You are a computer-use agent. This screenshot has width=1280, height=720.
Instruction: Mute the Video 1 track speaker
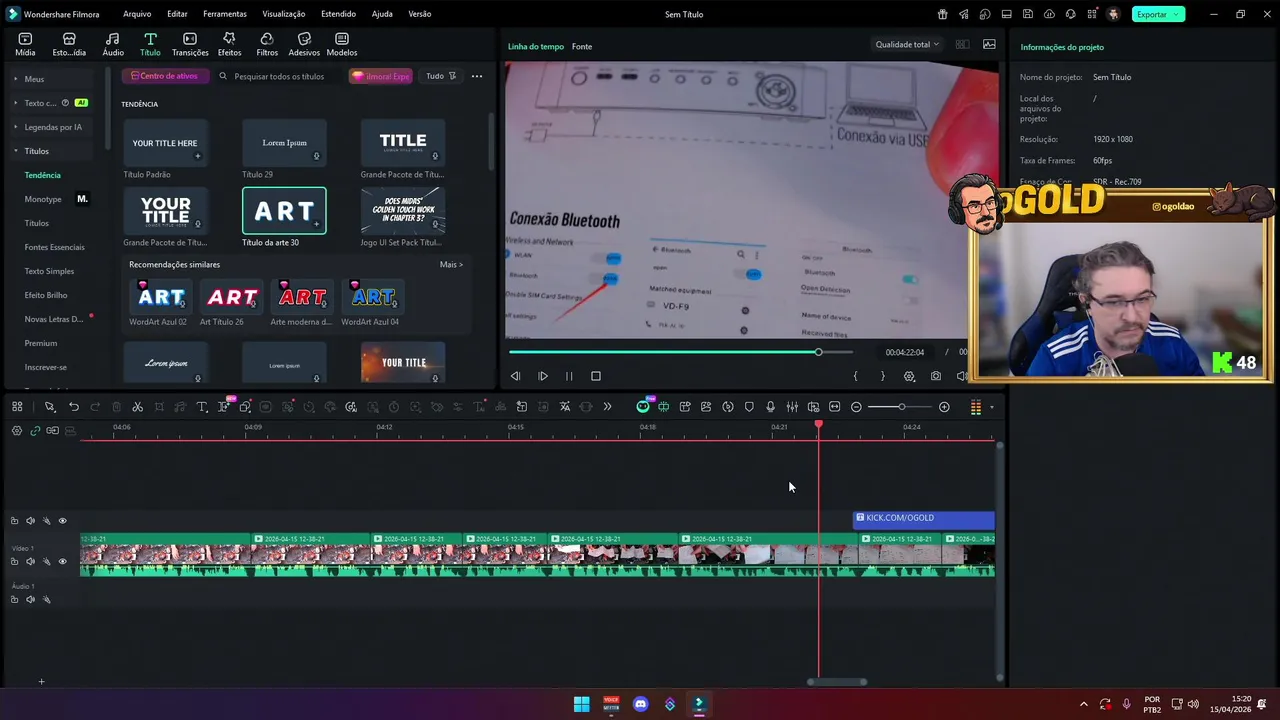pos(30,561)
